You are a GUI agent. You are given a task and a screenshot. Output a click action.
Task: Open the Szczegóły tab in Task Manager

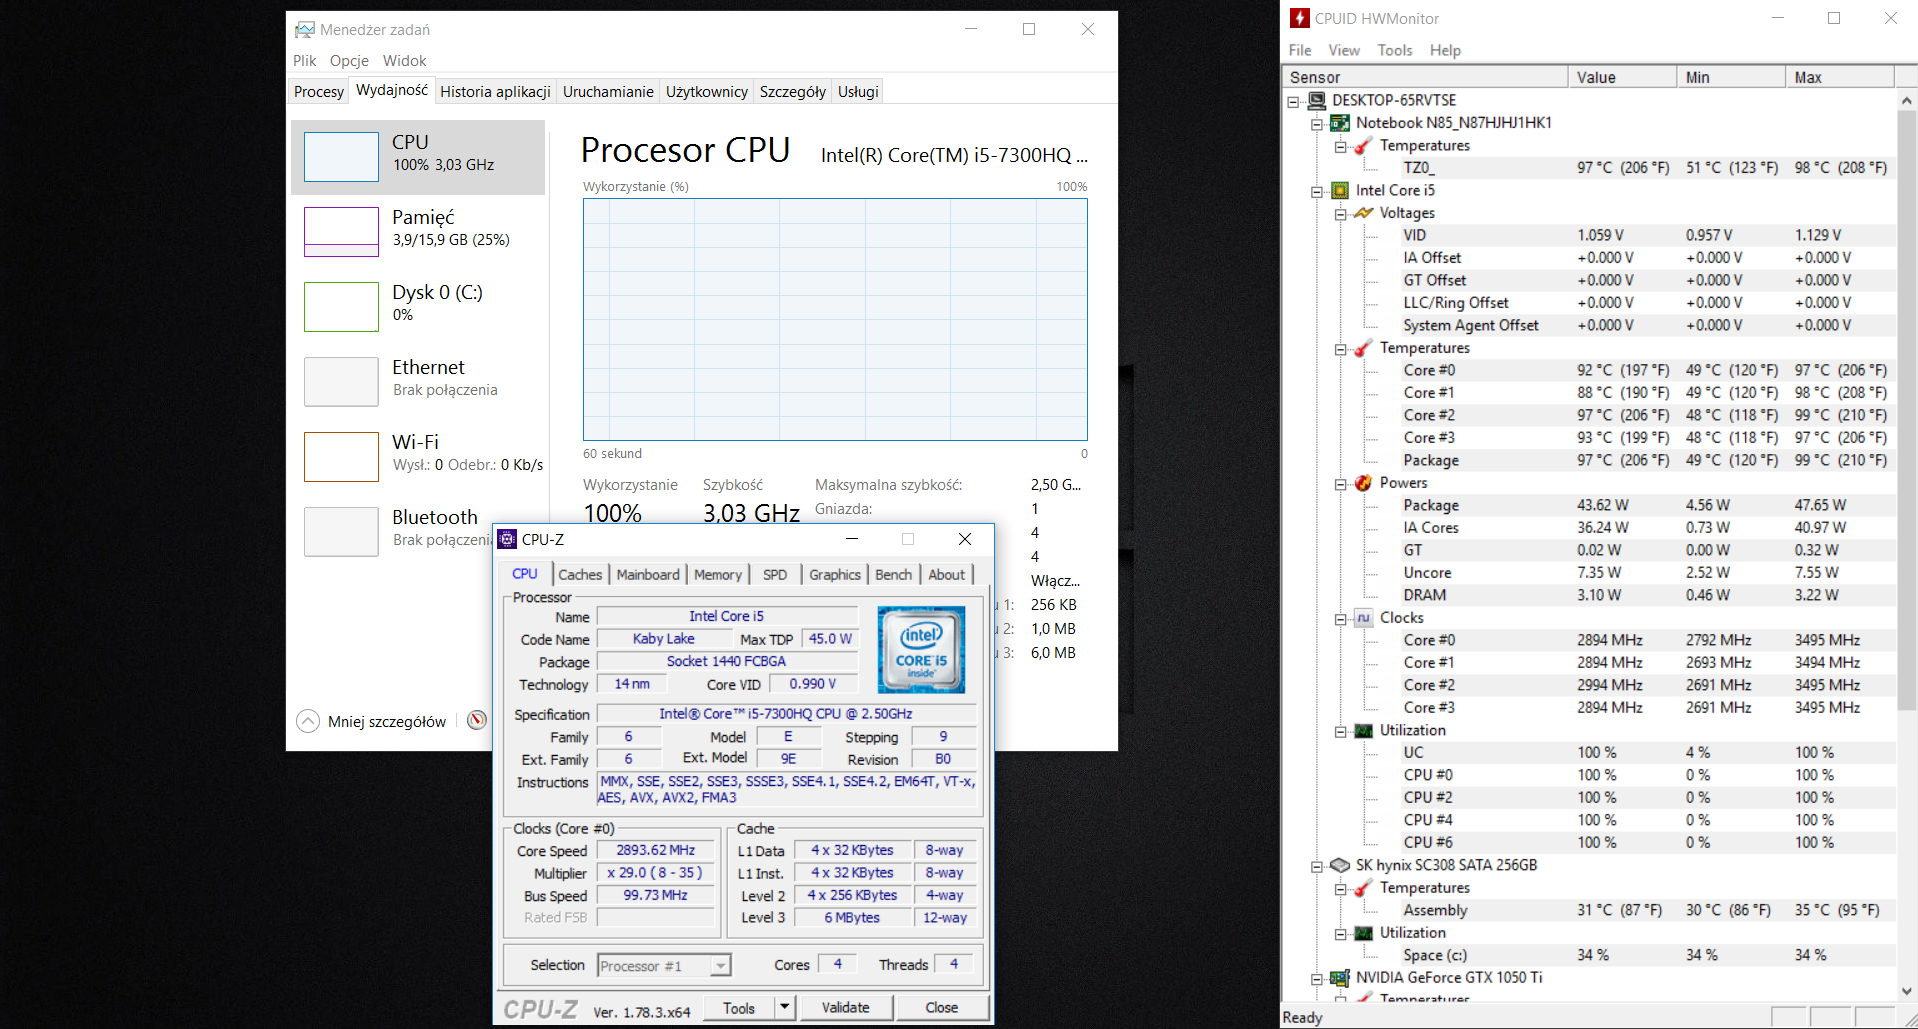coord(793,91)
